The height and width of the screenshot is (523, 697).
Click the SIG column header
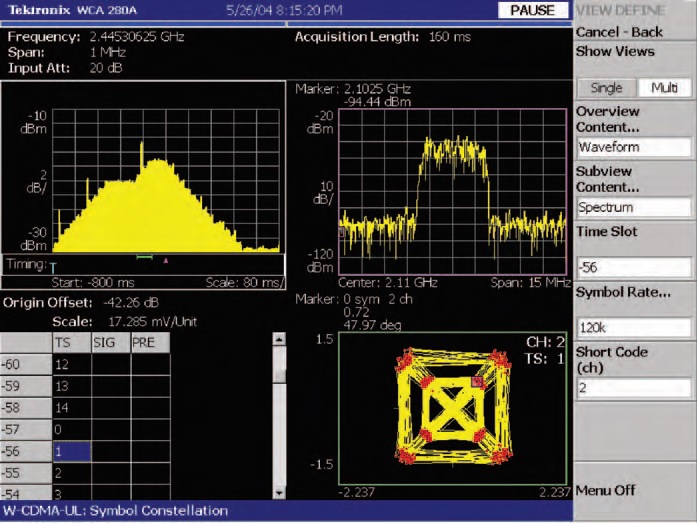(109, 343)
